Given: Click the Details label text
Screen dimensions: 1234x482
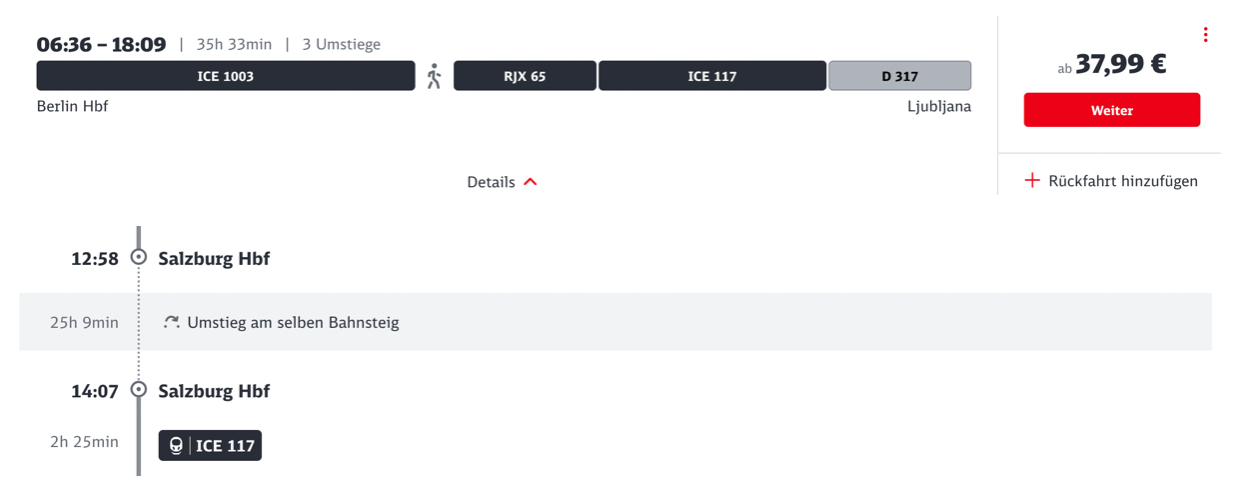Looking at the screenshot, I should click(x=491, y=182).
